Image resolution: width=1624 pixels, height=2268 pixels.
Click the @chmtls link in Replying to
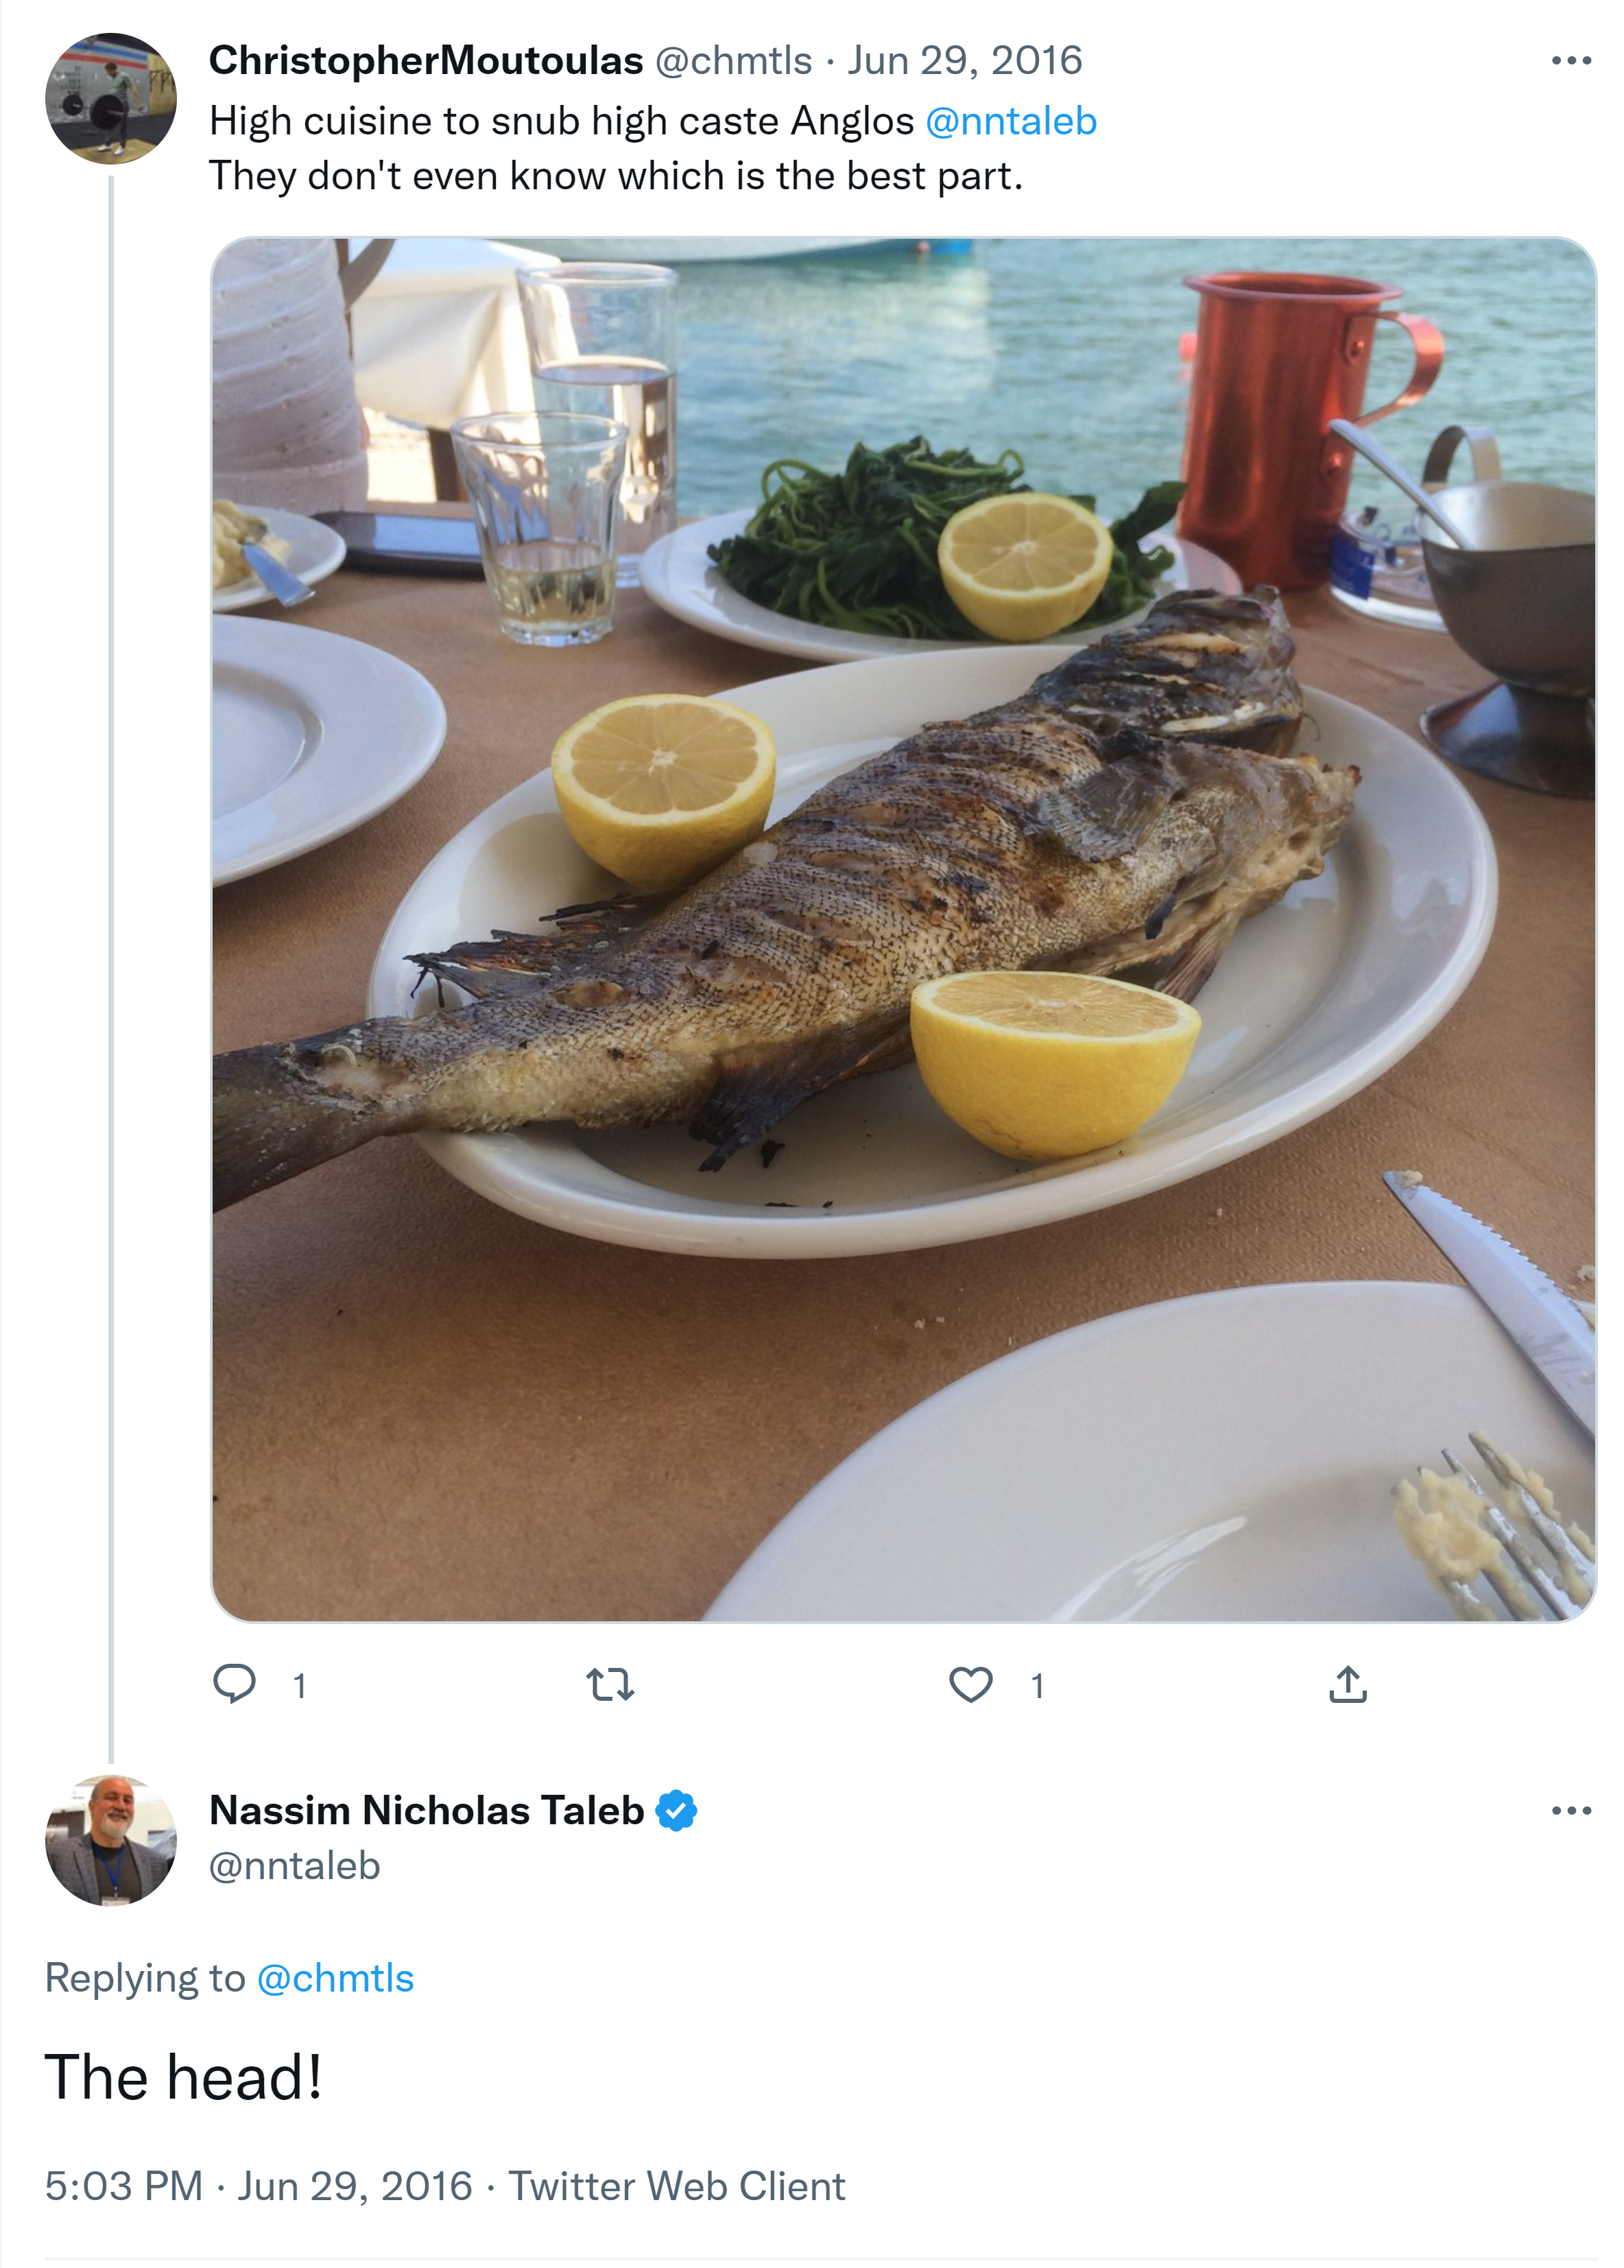coord(335,1978)
